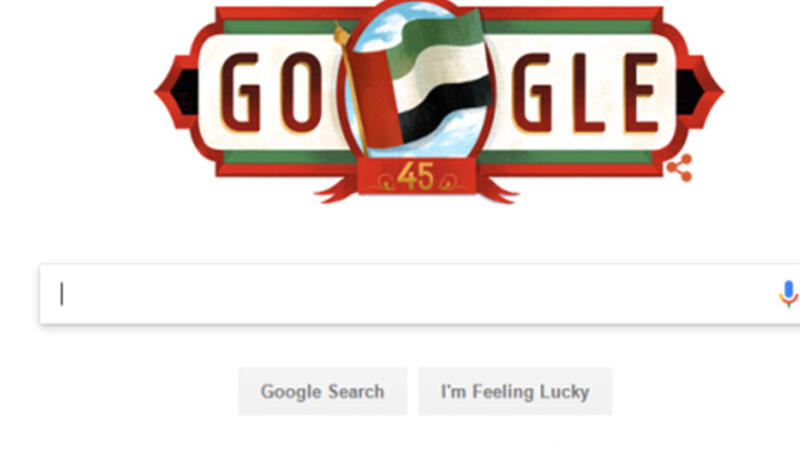Click the "E" letter ending the doodle
This screenshot has width=800, height=450.
coord(641,93)
